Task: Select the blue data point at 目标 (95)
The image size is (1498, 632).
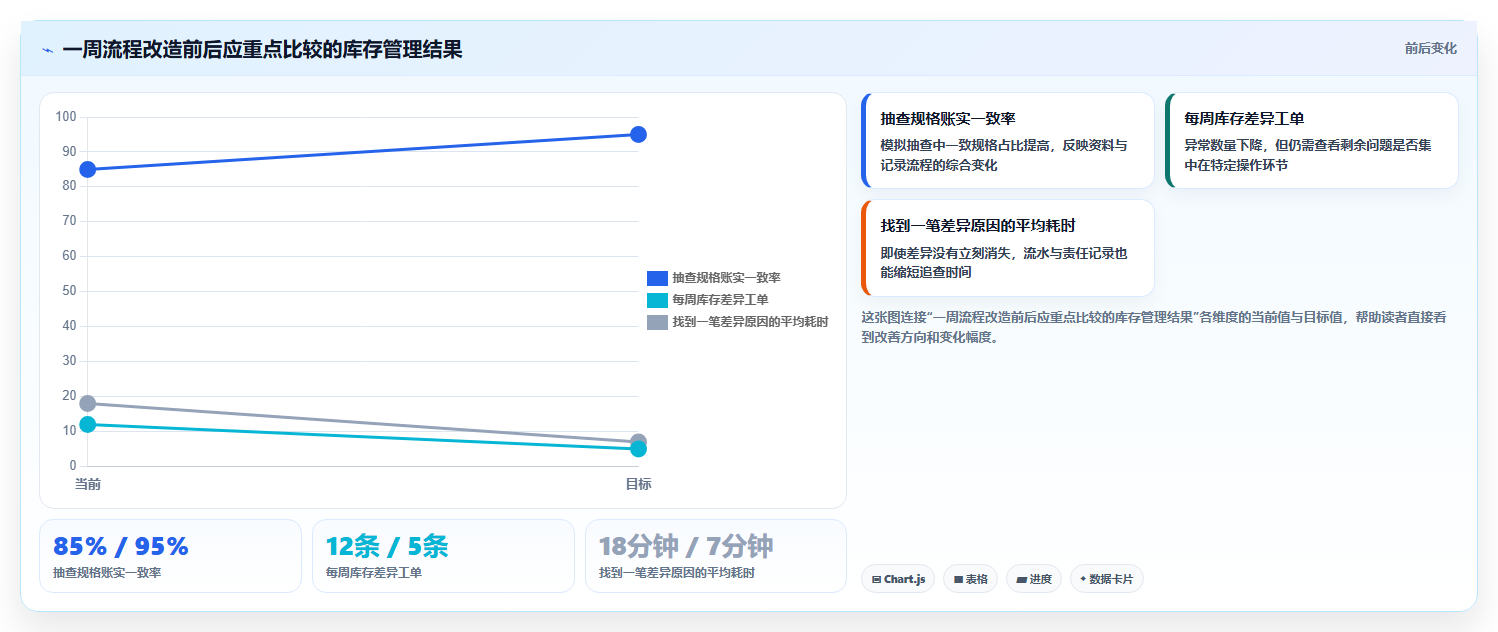Action: [638, 134]
